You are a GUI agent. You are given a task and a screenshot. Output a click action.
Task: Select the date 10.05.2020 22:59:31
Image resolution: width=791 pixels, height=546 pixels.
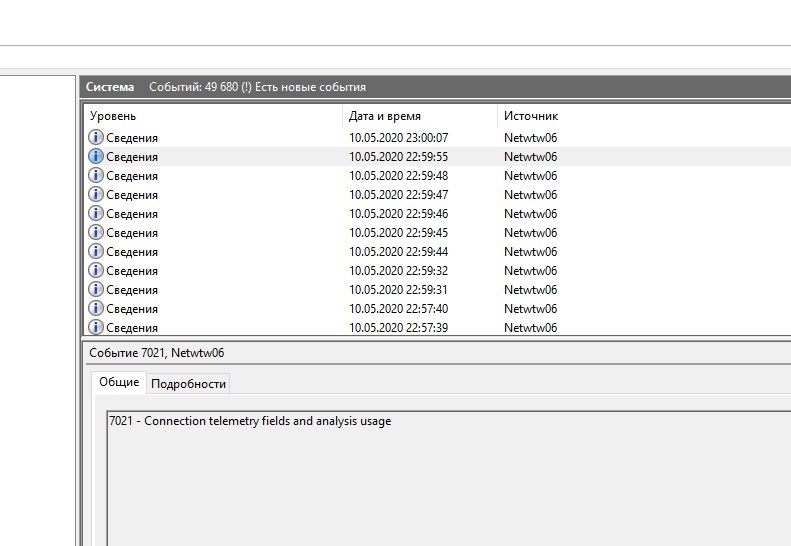click(x=399, y=290)
